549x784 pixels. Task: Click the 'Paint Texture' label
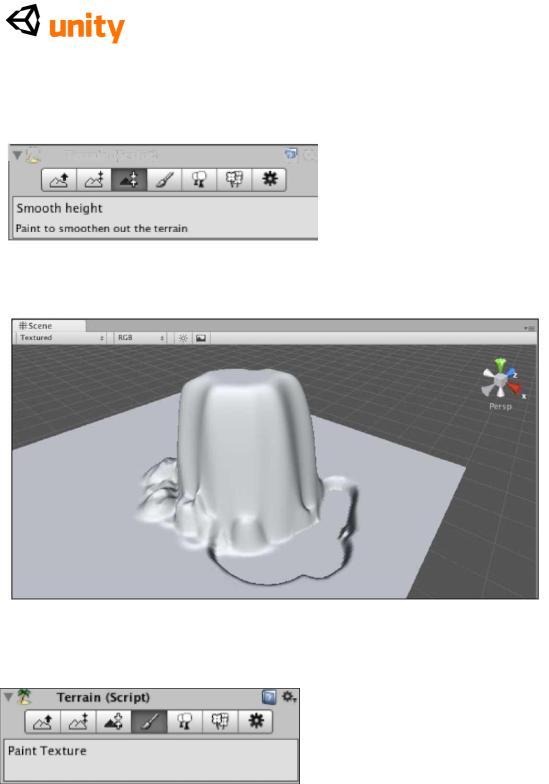click(x=47, y=751)
